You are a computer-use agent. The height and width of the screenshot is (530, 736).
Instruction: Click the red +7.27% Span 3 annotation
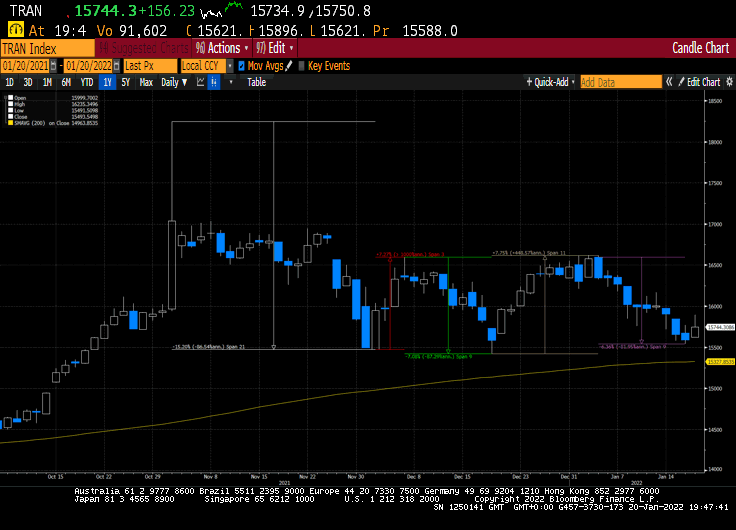[x=410, y=254]
